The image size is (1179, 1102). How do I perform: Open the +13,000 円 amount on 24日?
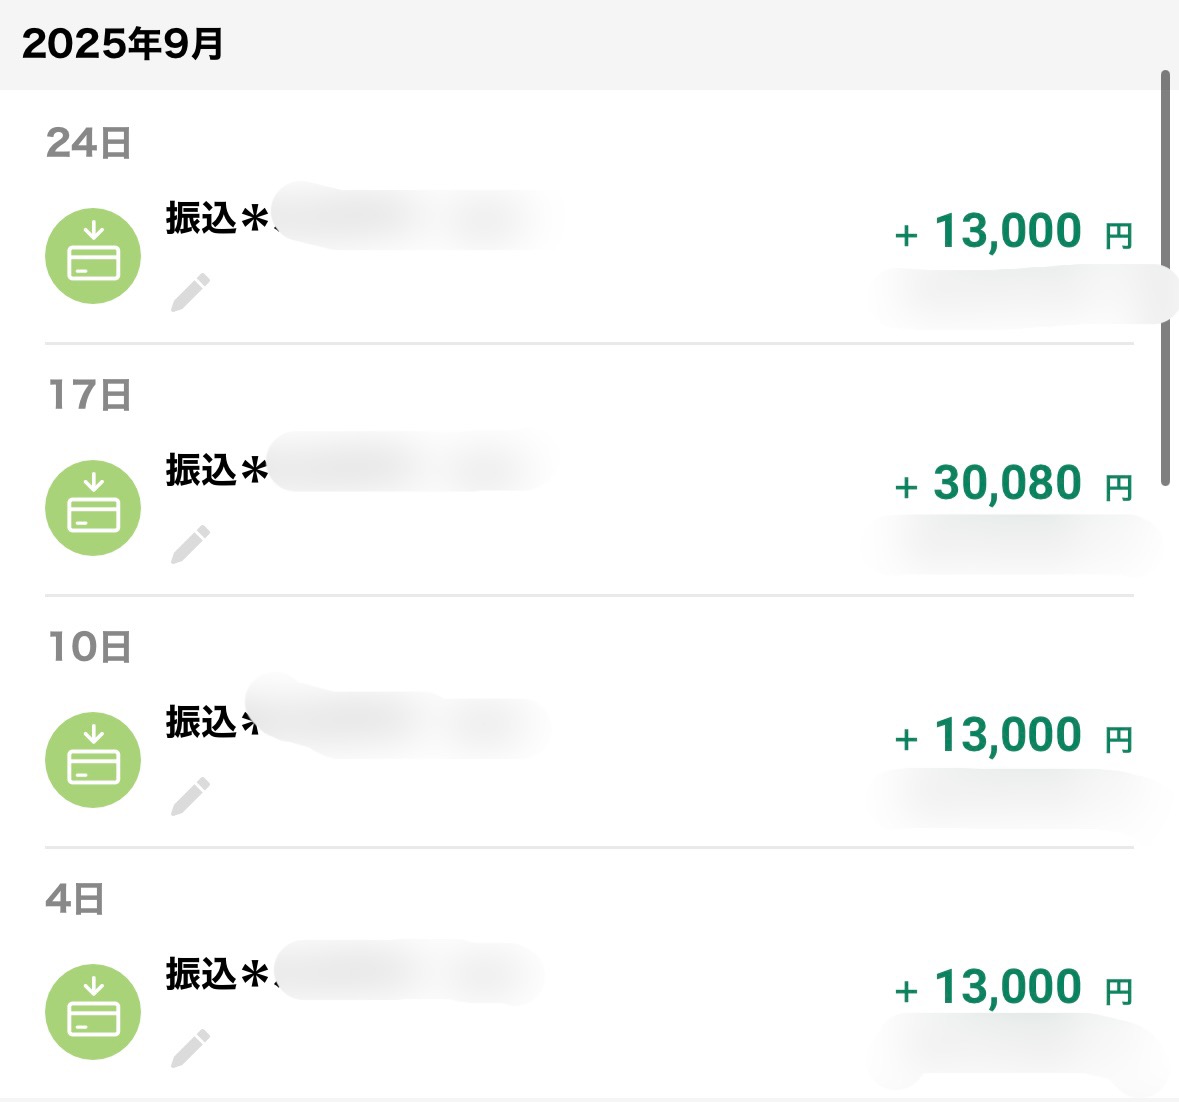point(1013,232)
